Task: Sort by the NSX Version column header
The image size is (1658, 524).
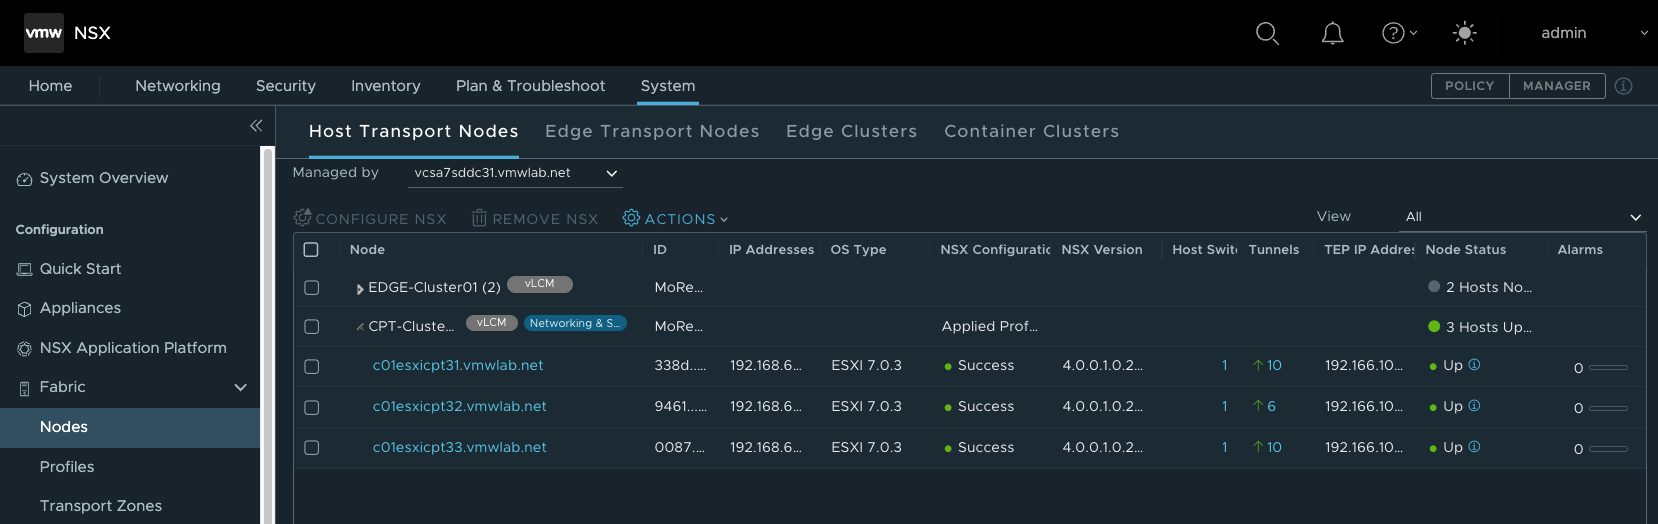Action: click(x=1102, y=250)
